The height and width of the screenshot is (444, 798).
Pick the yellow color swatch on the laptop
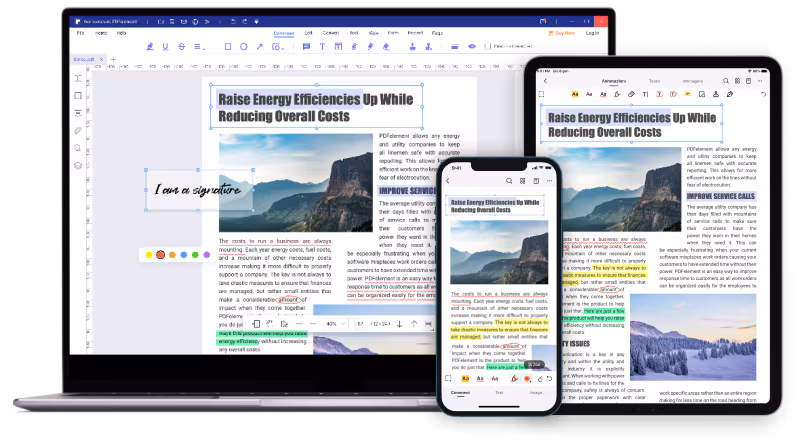pos(149,255)
